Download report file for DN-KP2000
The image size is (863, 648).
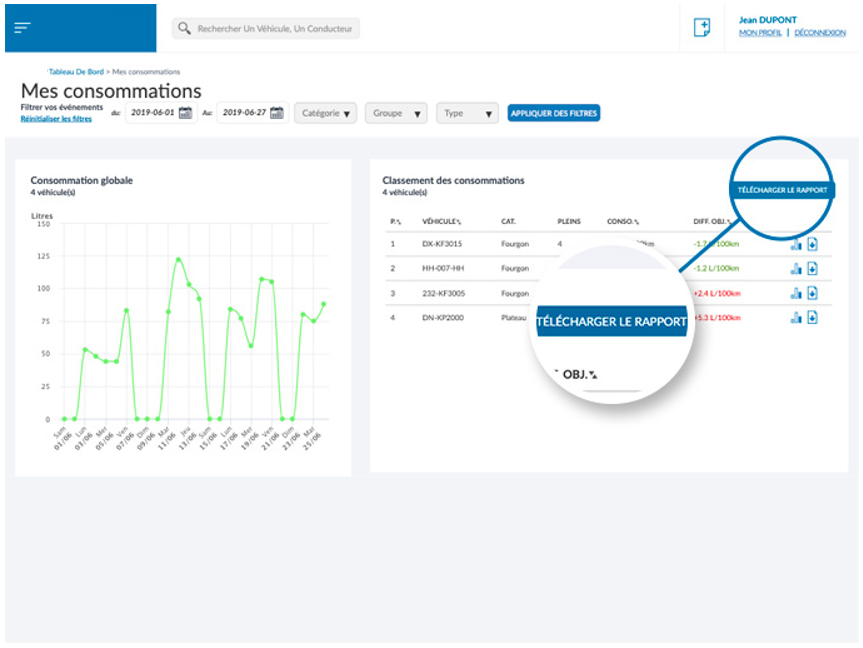click(x=812, y=317)
